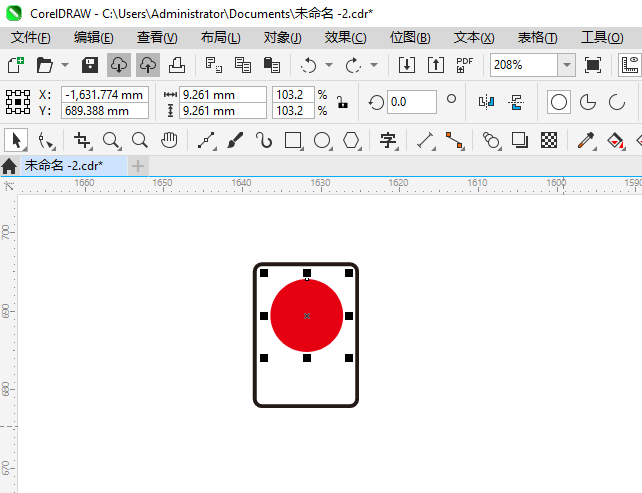Click the Save floppy disk icon
642x493 pixels.
(89, 65)
